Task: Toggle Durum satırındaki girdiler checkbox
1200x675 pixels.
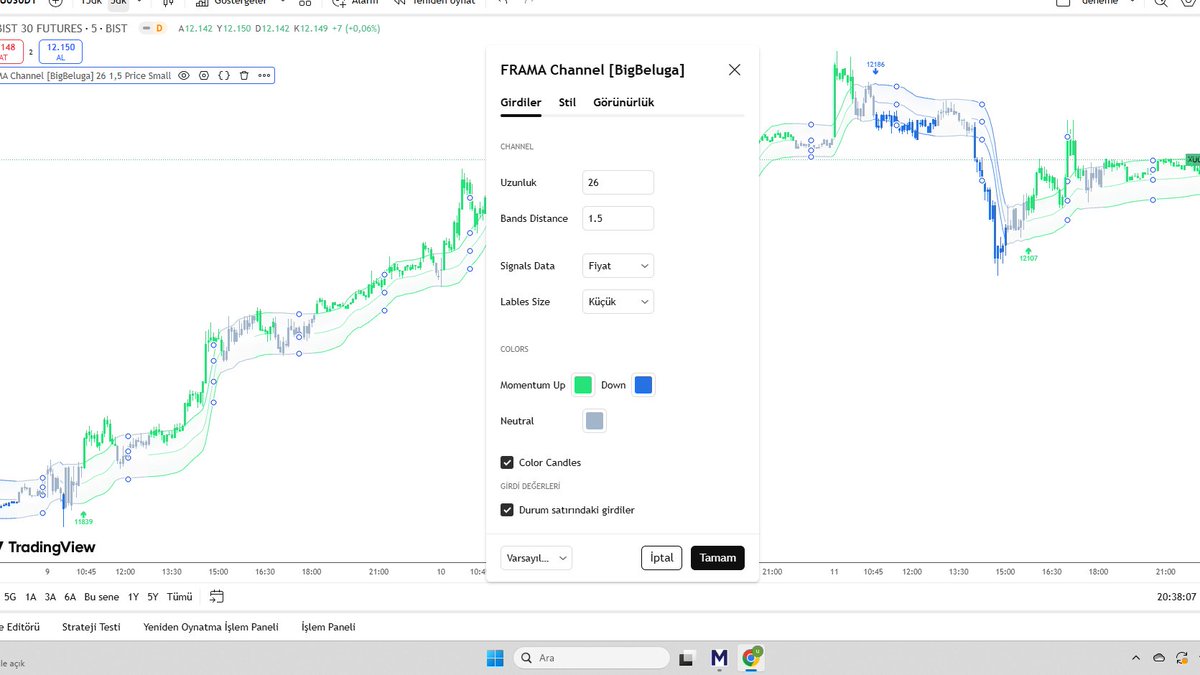Action: click(x=507, y=510)
